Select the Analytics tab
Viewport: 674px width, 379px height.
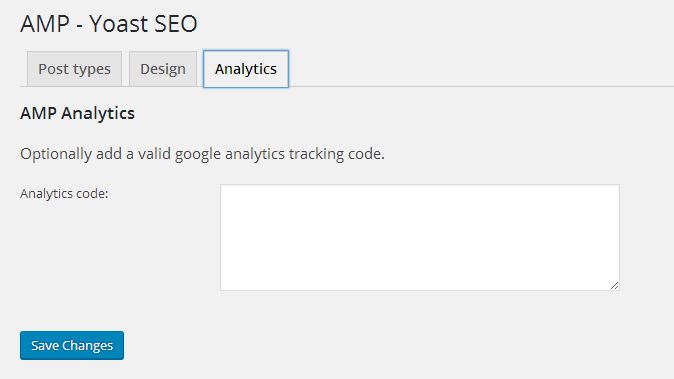pos(246,69)
